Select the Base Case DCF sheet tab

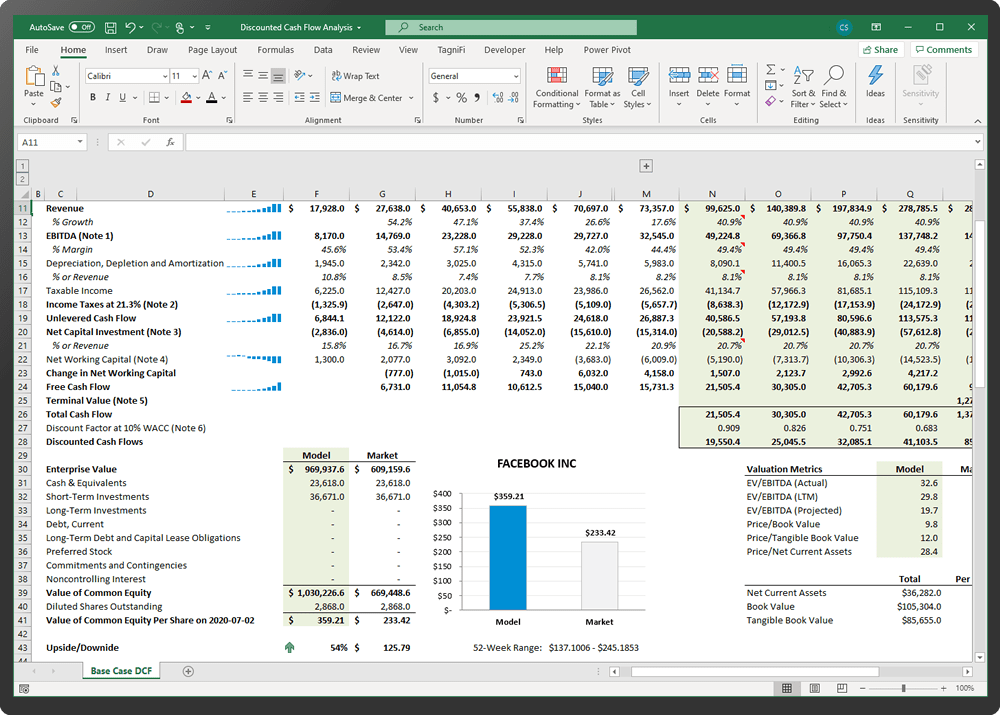(121, 671)
